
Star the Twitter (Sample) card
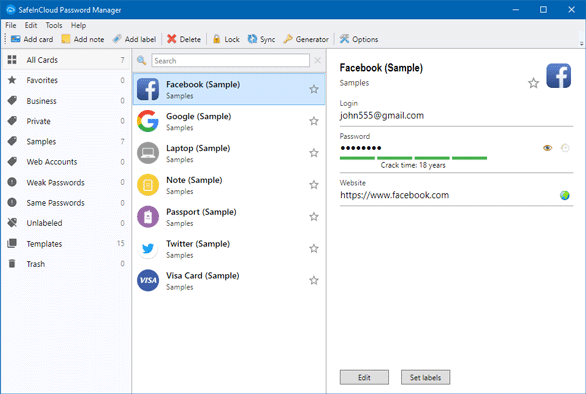coord(314,248)
